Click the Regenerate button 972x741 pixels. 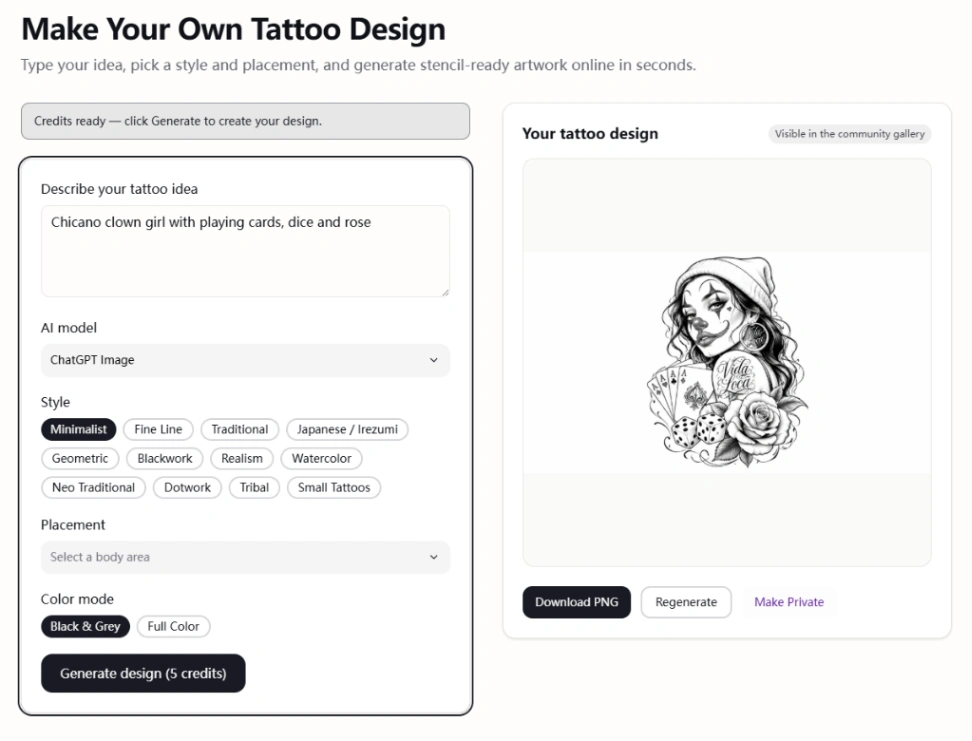(686, 602)
